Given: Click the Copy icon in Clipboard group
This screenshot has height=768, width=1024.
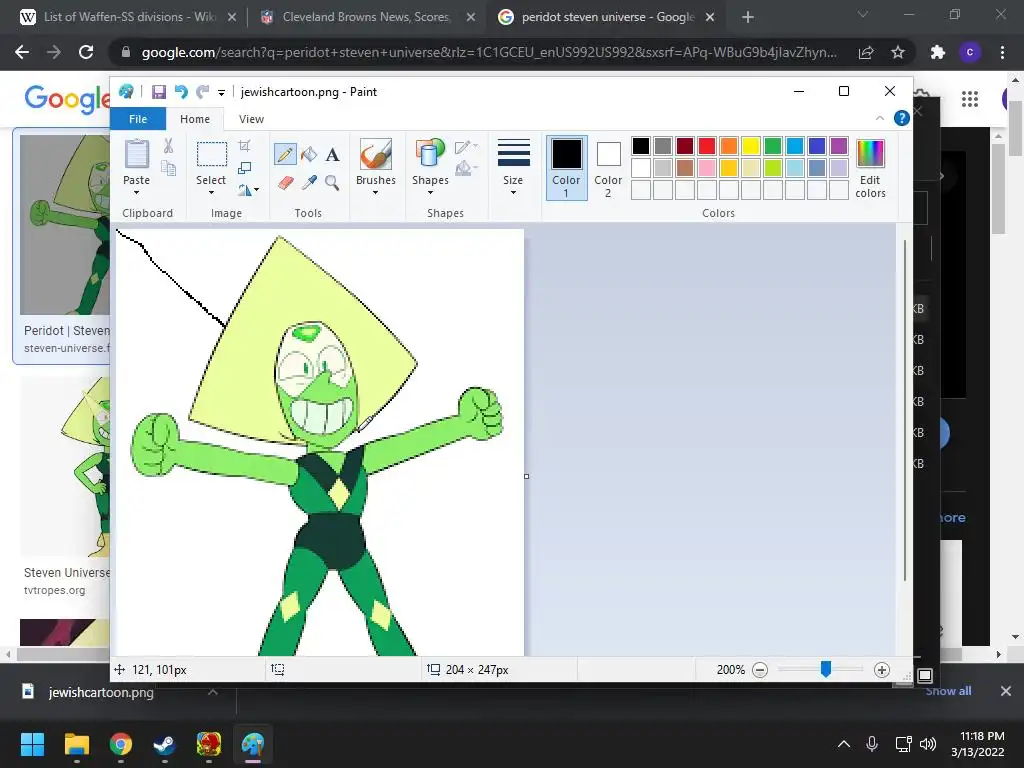Looking at the screenshot, I should point(168,168).
